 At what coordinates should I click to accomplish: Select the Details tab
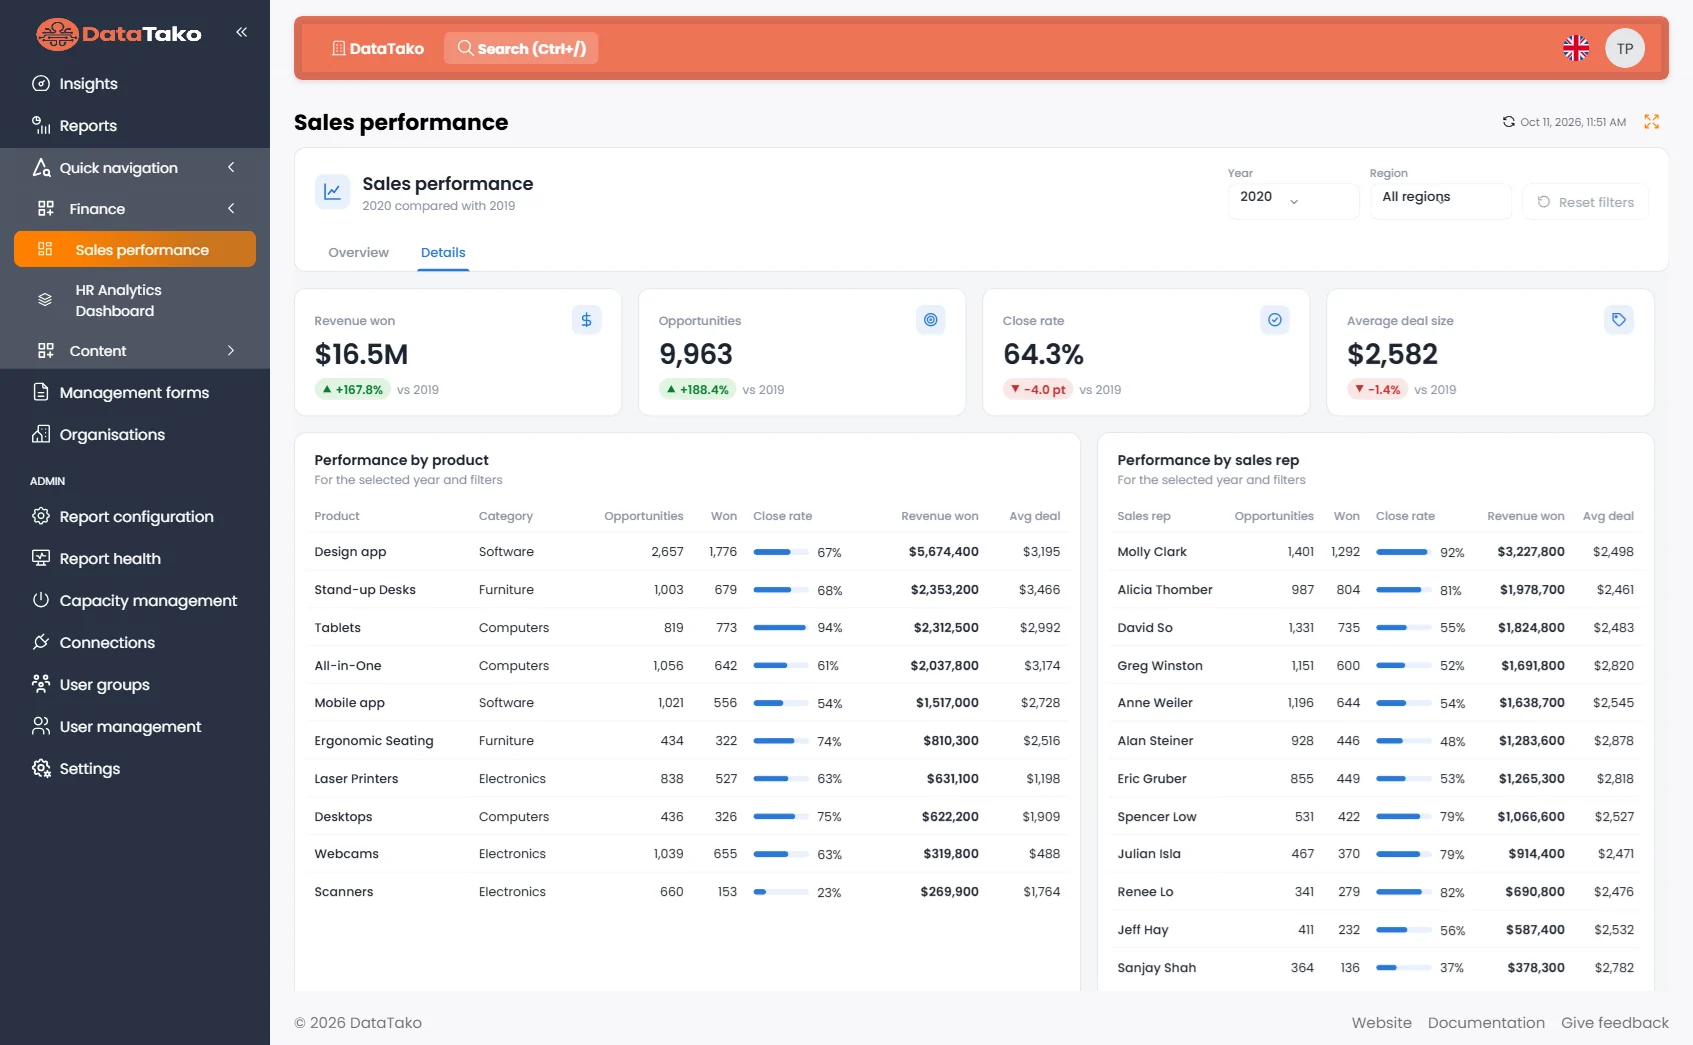point(443,253)
